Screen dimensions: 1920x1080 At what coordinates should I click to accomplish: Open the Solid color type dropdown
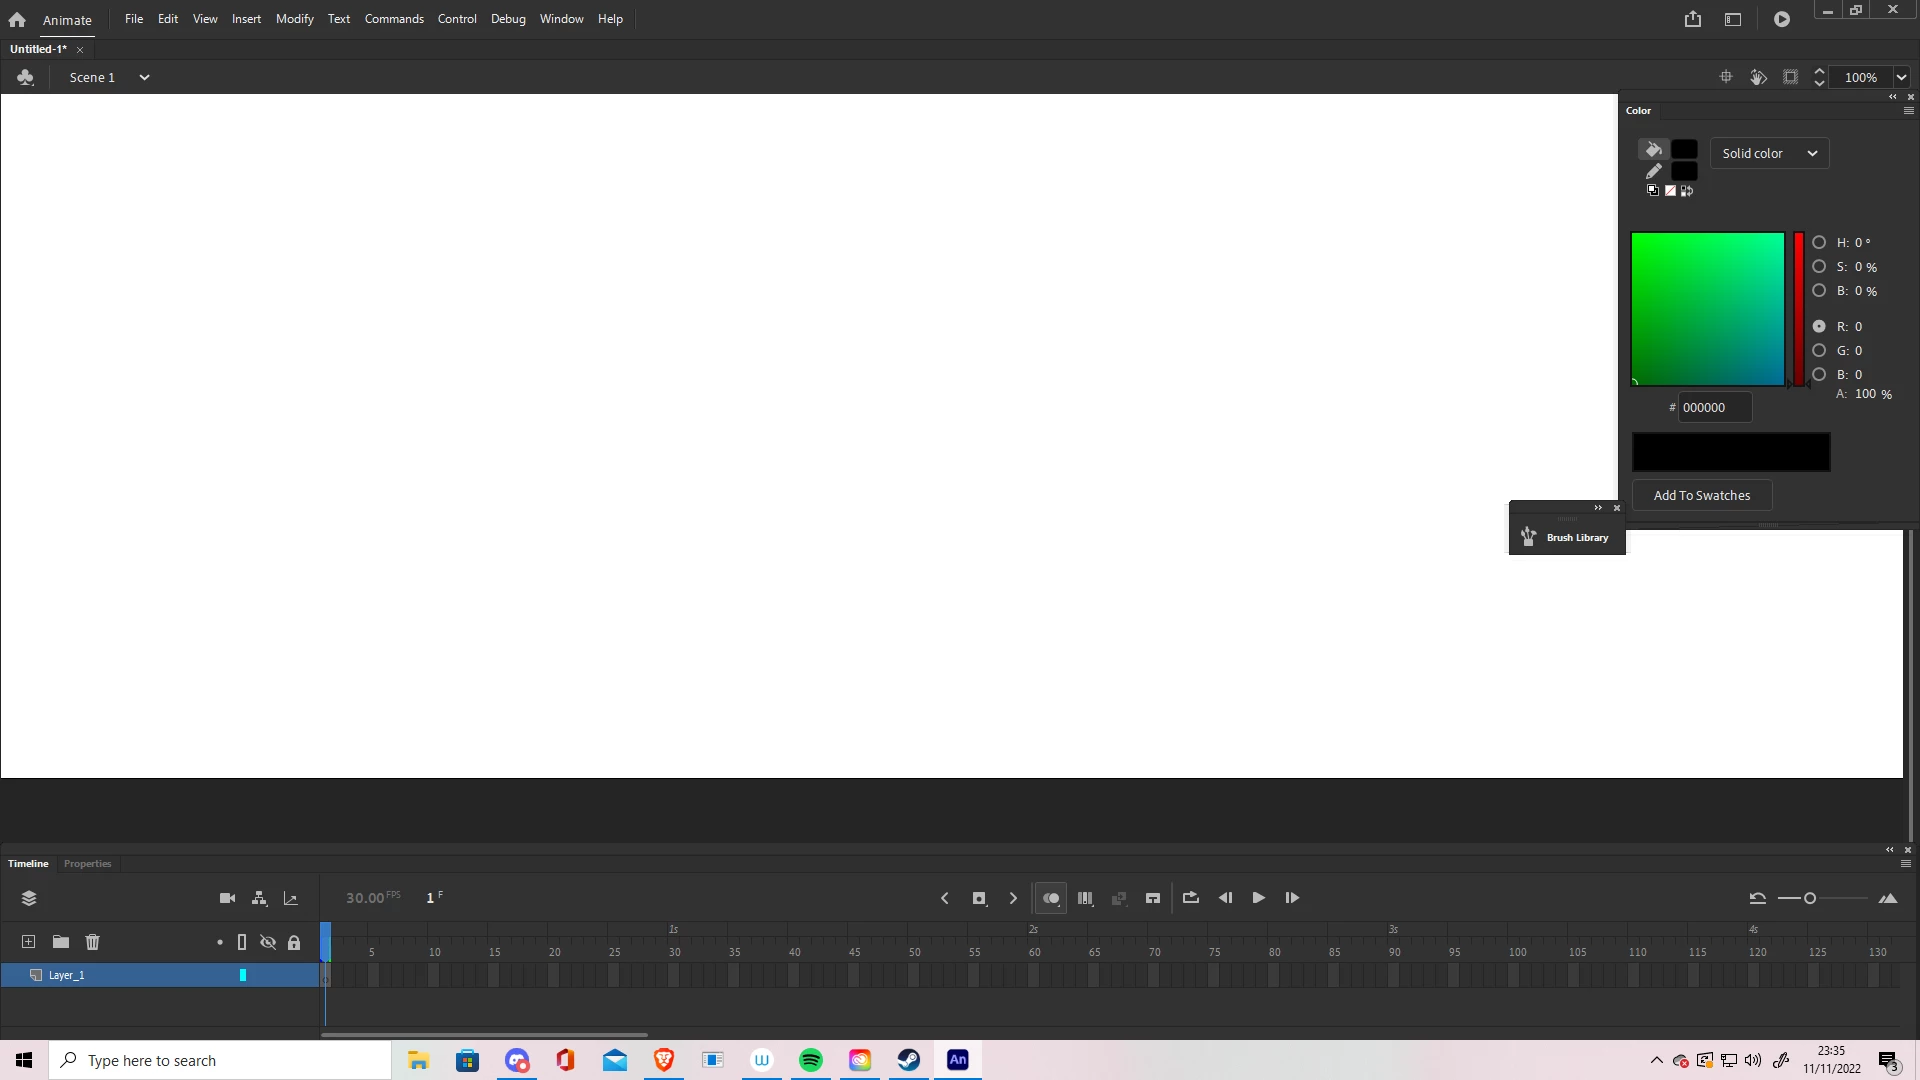pyautogui.click(x=1769, y=153)
